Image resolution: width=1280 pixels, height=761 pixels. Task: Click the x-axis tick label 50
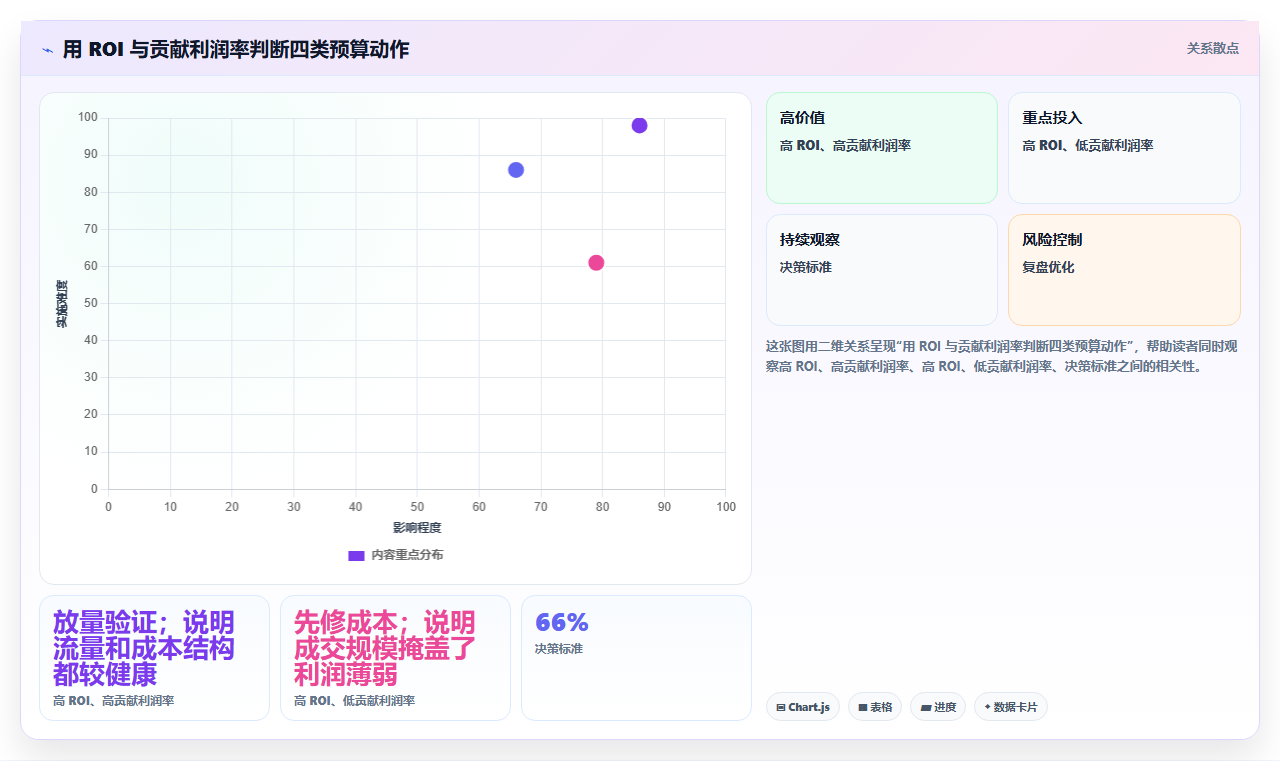(417, 507)
